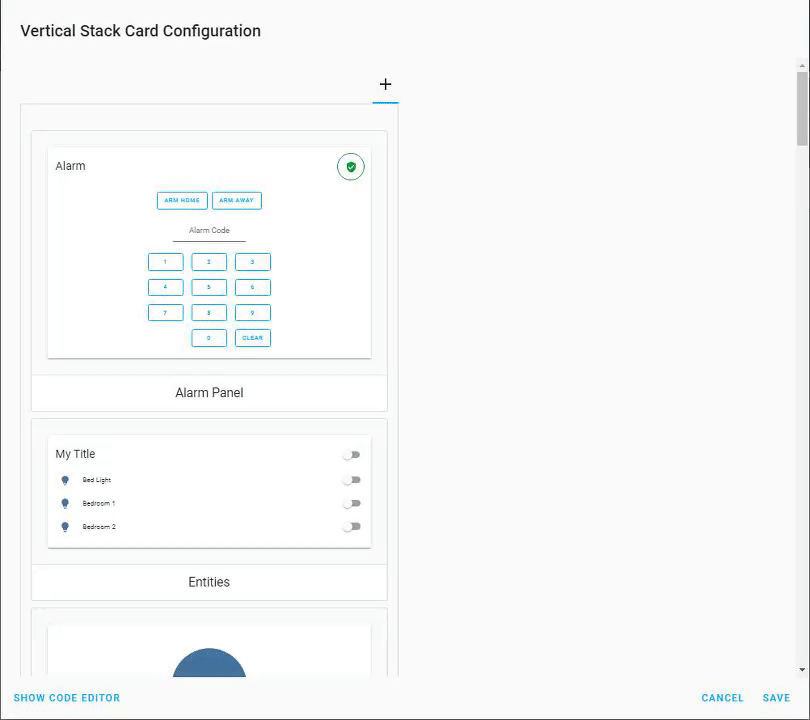Click the Bedroom 2 bulb icon
This screenshot has width=810, height=720.
65,527
